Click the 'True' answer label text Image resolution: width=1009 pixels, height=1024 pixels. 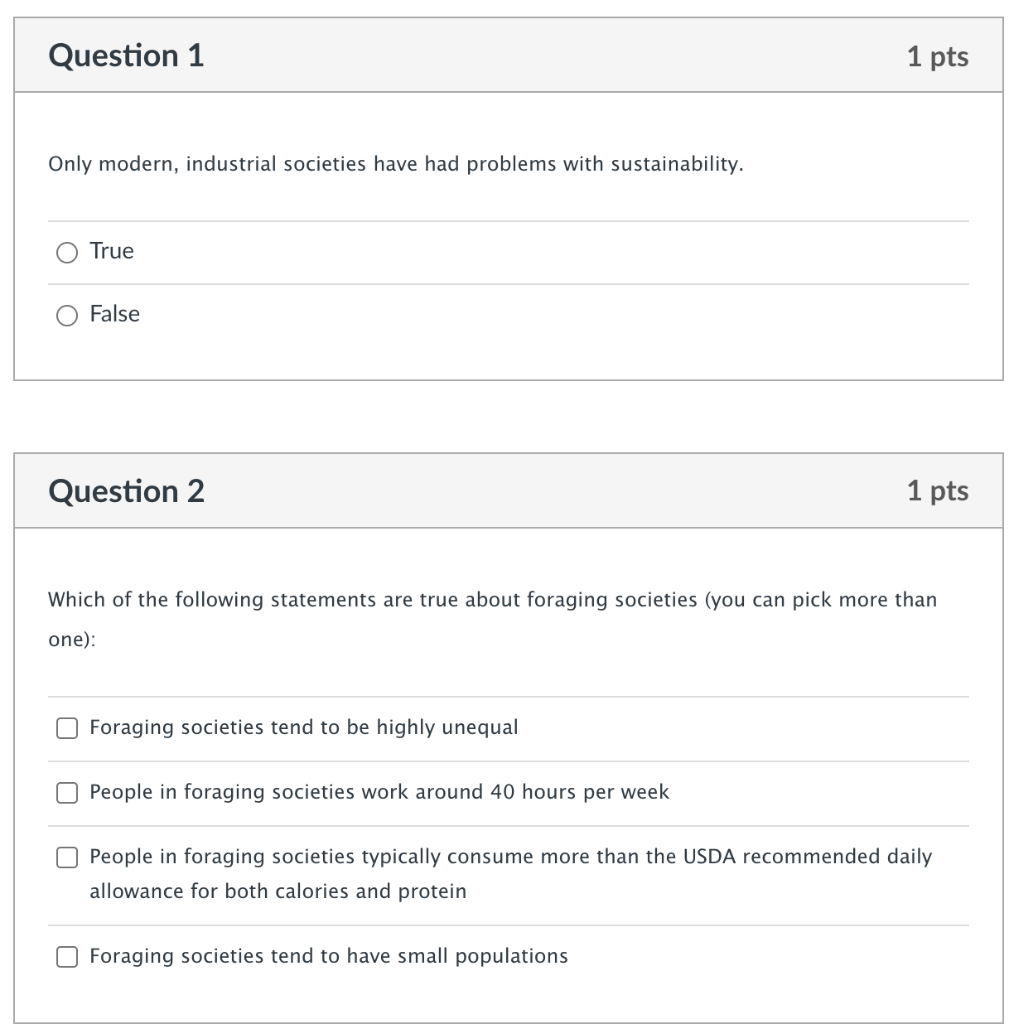[112, 251]
